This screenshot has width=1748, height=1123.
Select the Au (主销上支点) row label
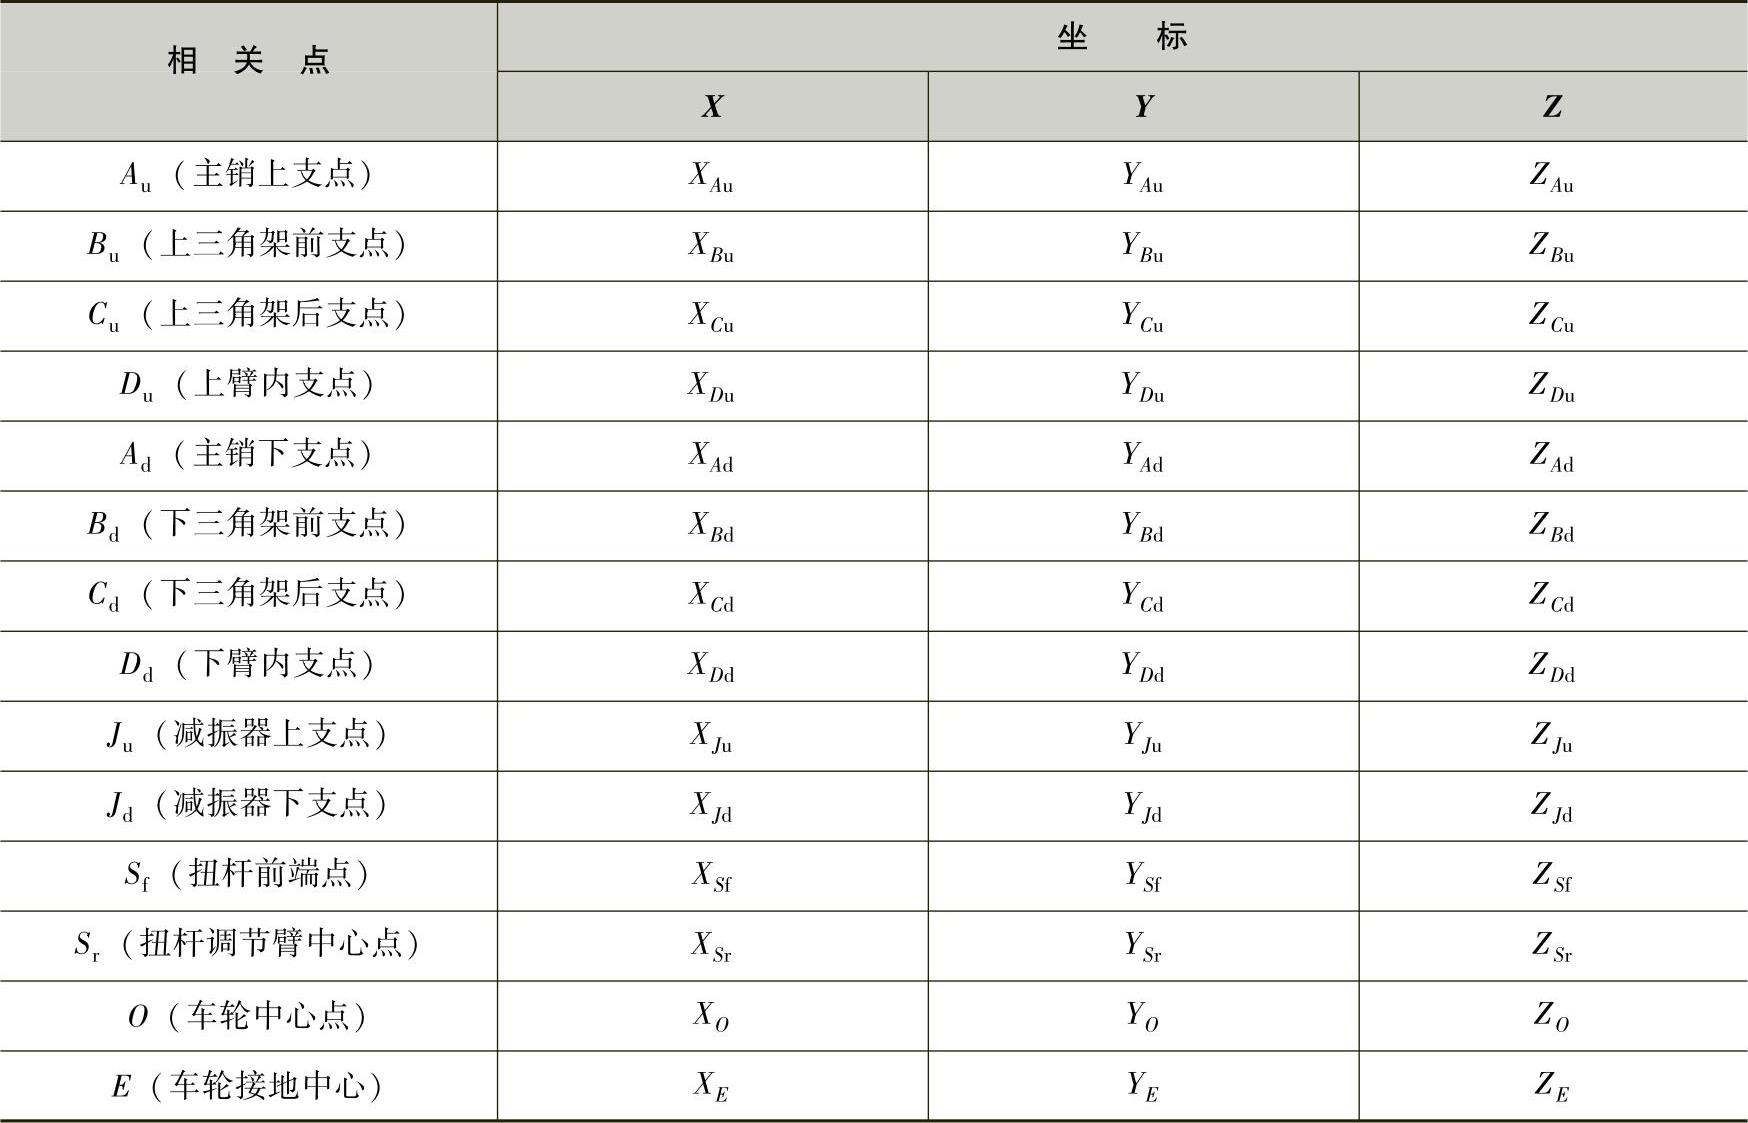(248, 176)
